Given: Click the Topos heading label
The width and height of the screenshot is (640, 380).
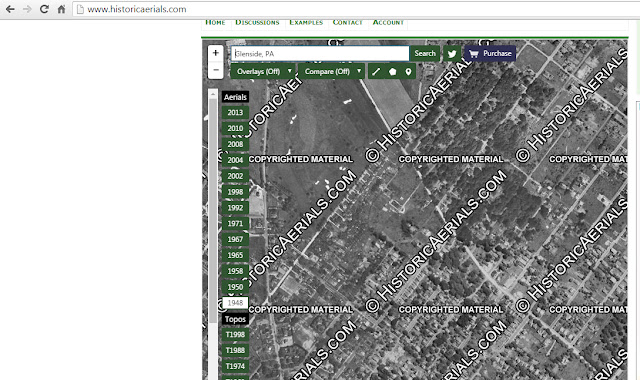Looking at the screenshot, I should click(235, 319).
